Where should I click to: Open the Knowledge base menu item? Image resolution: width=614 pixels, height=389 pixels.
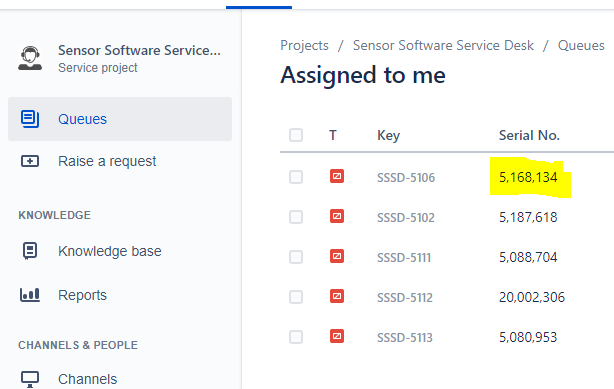click(x=110, y=251)
